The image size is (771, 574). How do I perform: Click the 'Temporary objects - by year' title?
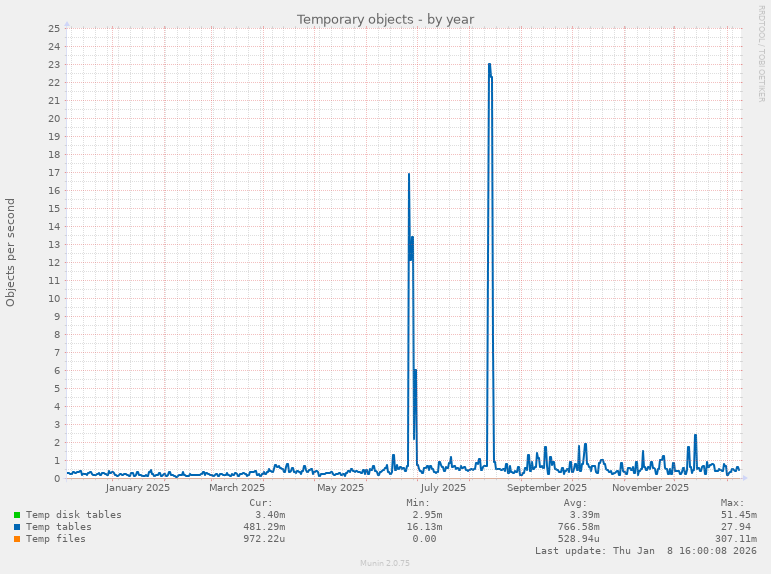tap(385, 19)
